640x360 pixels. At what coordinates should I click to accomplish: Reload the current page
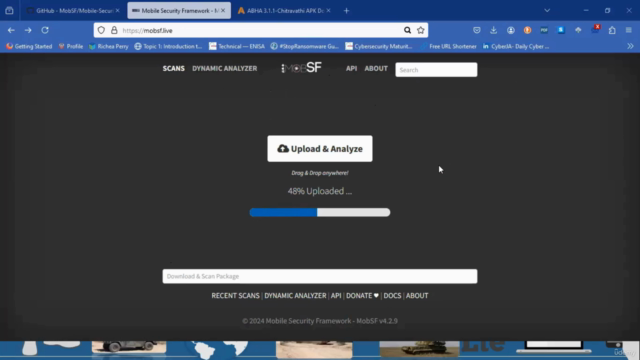tap(45, 30)
